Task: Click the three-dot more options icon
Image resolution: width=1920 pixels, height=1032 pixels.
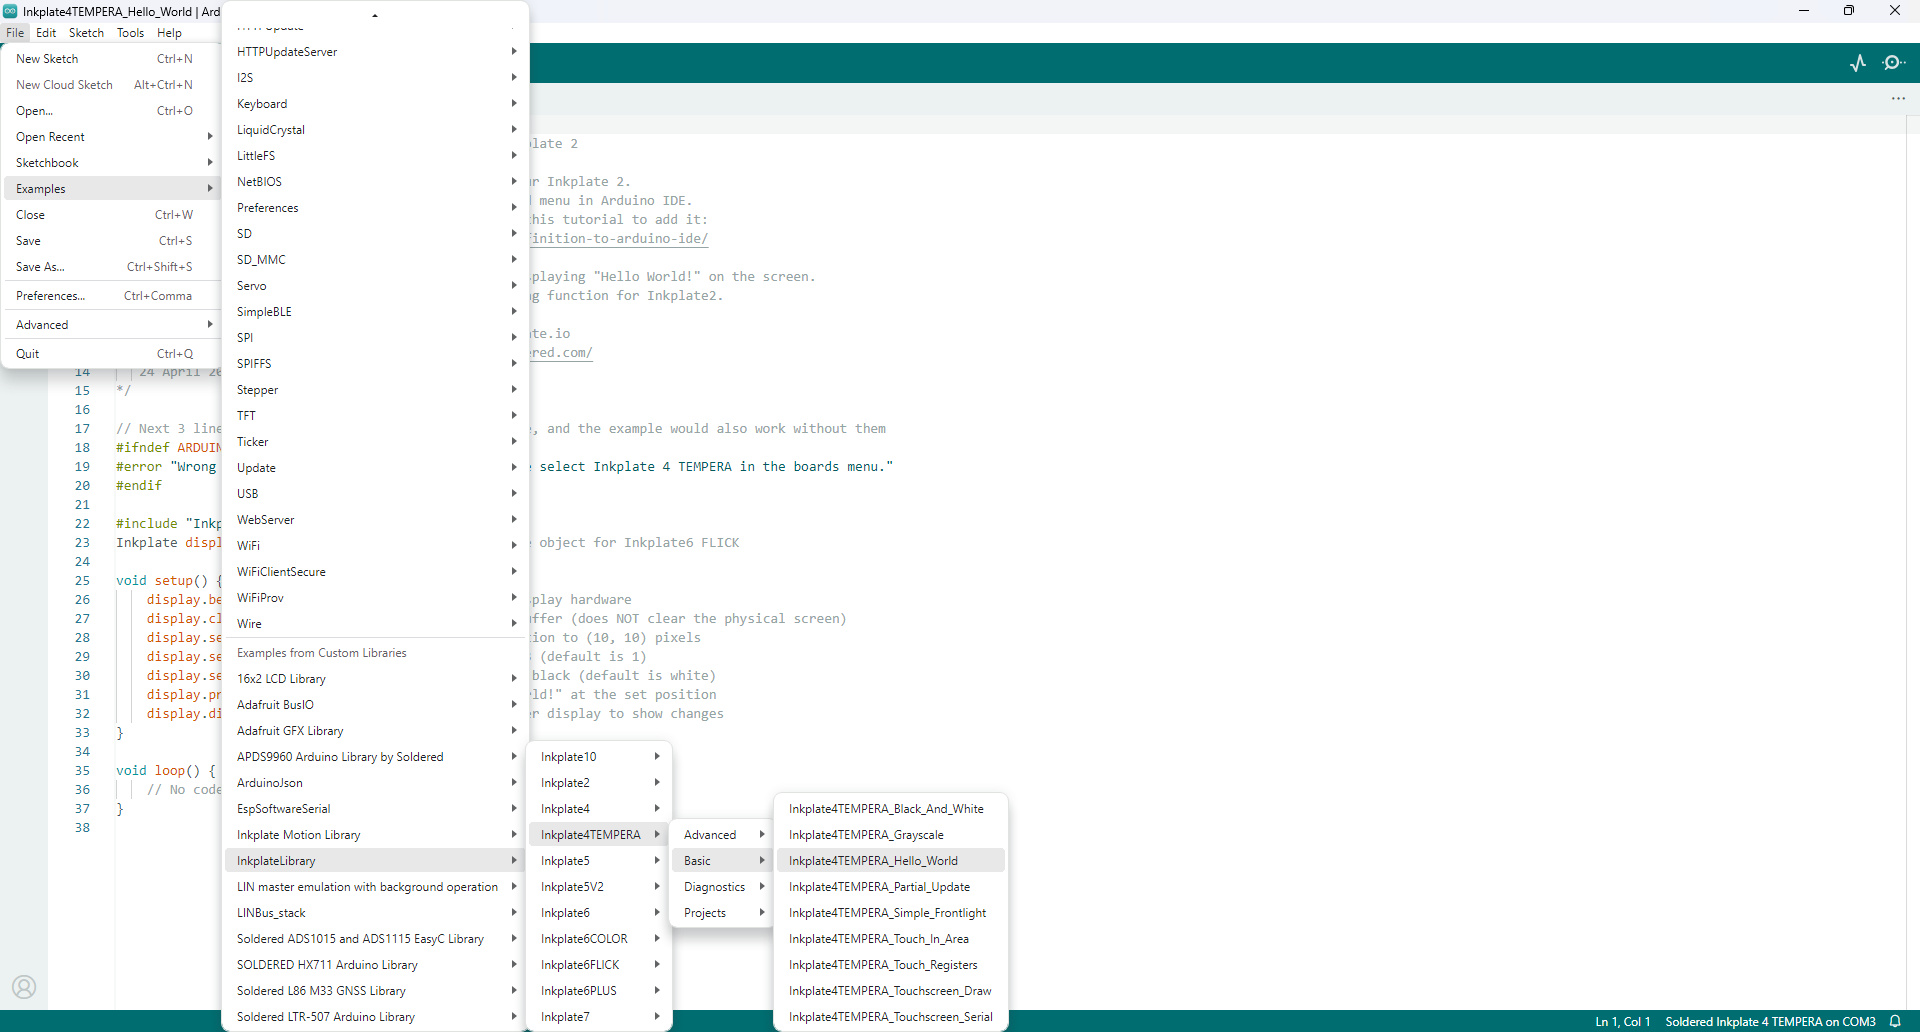Action: click(x=1898, y=99)
